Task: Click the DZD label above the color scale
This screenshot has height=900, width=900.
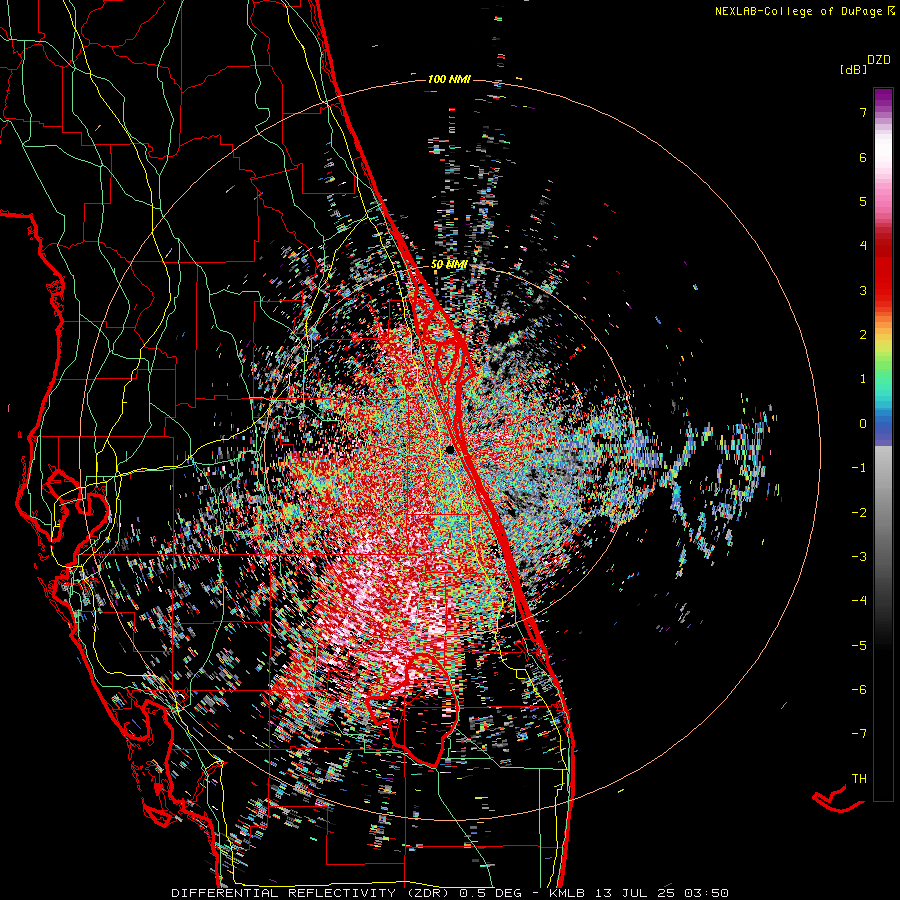Action: (x=879, y=60)
